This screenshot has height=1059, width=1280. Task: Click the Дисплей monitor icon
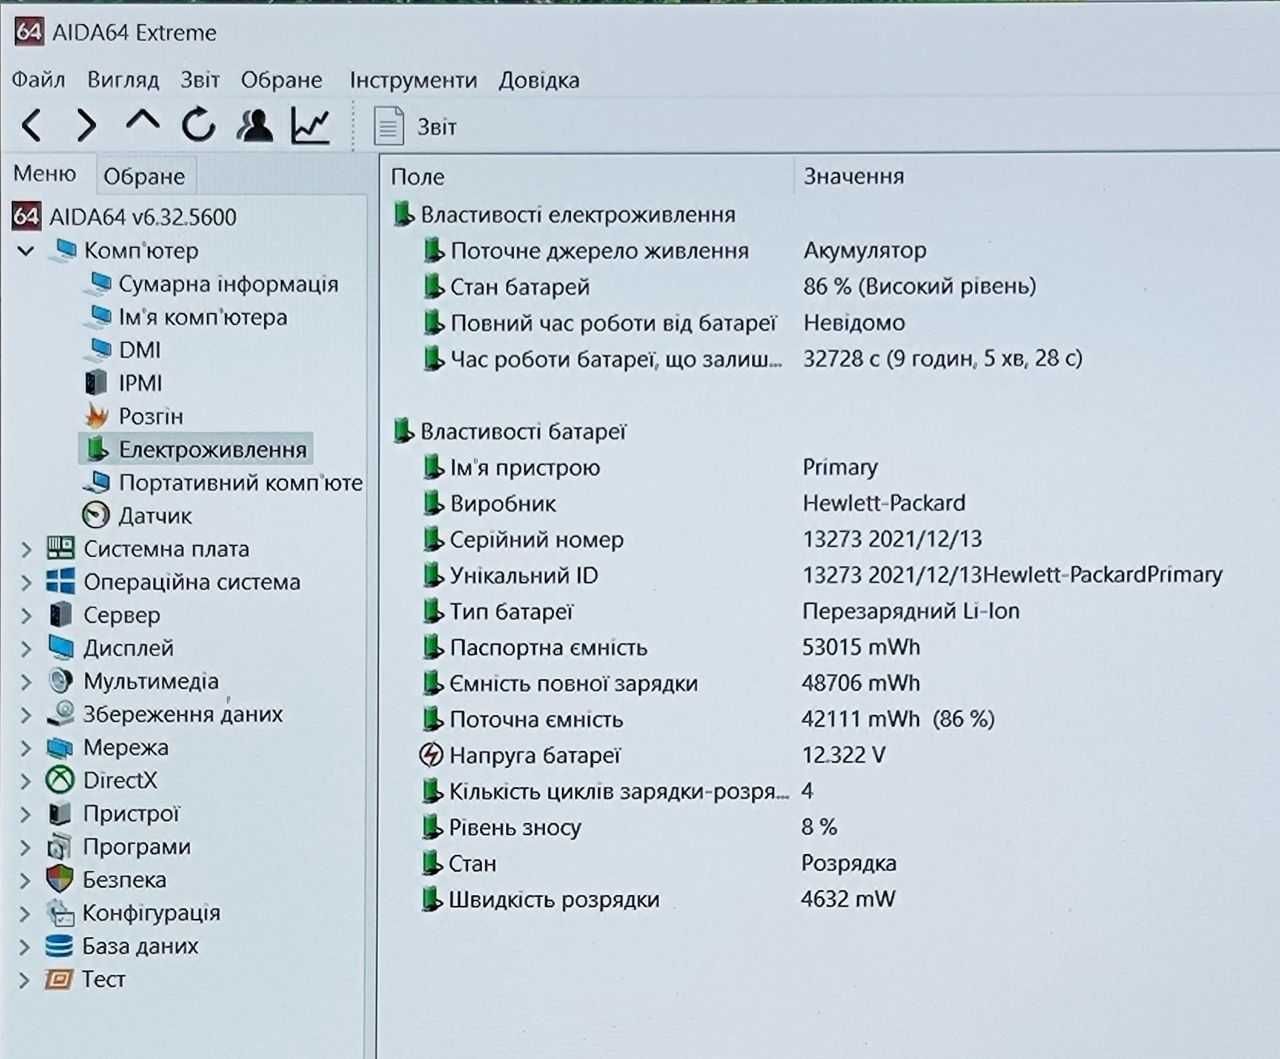(x=61, y=647)
